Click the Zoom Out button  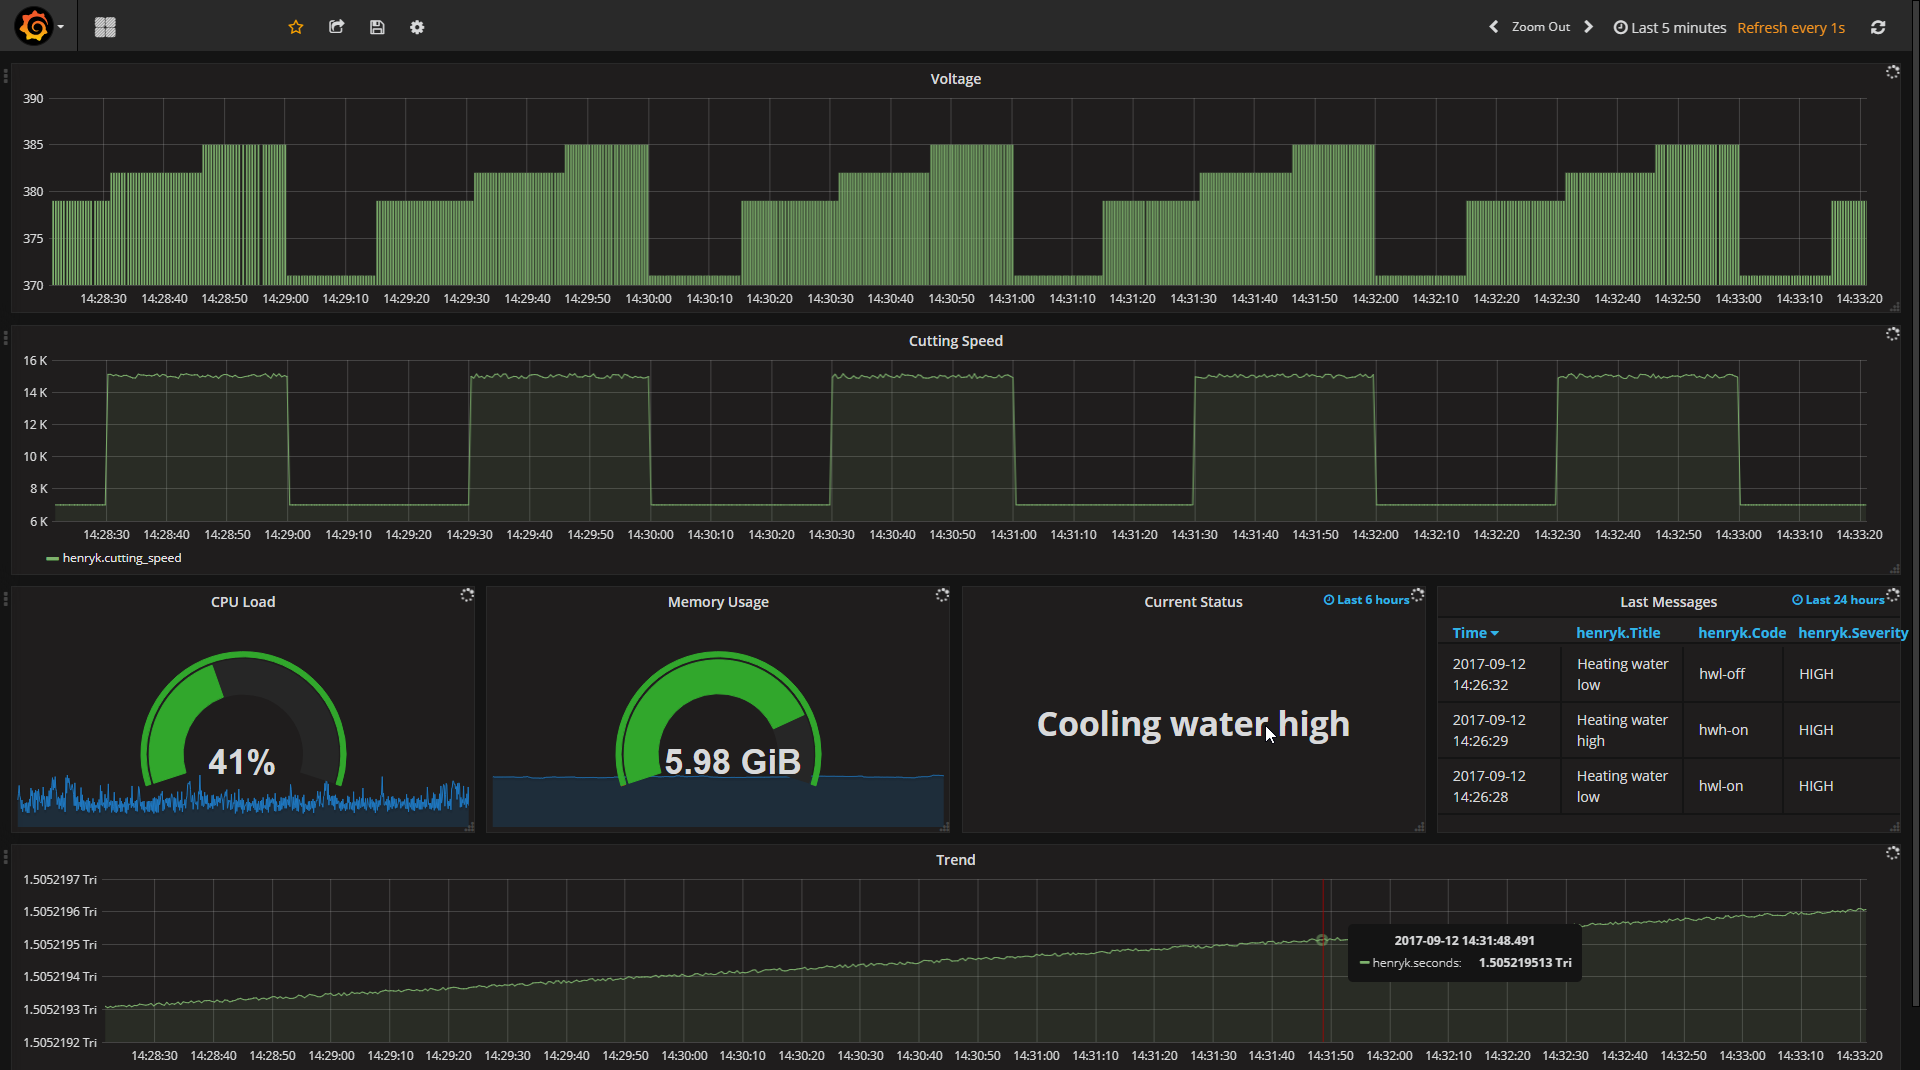(x=1540, y=27)
